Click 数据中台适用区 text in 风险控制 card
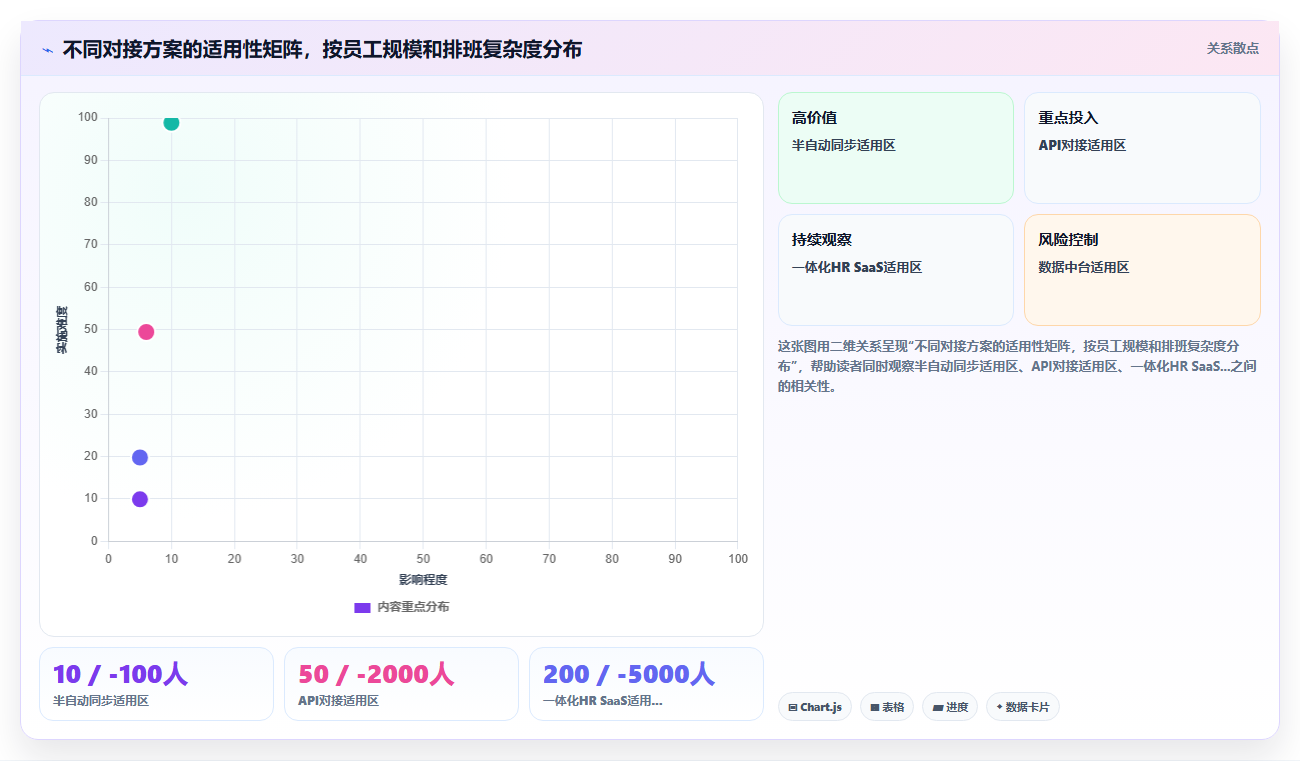 pos(1083,267)
